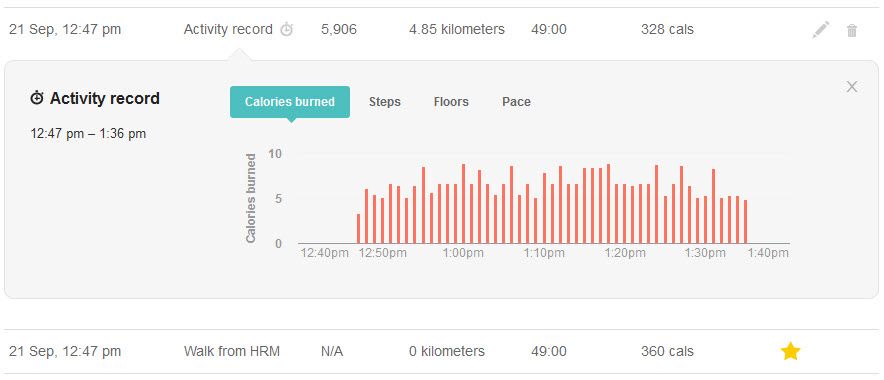Click the 328 cals value

coord(668,29)
